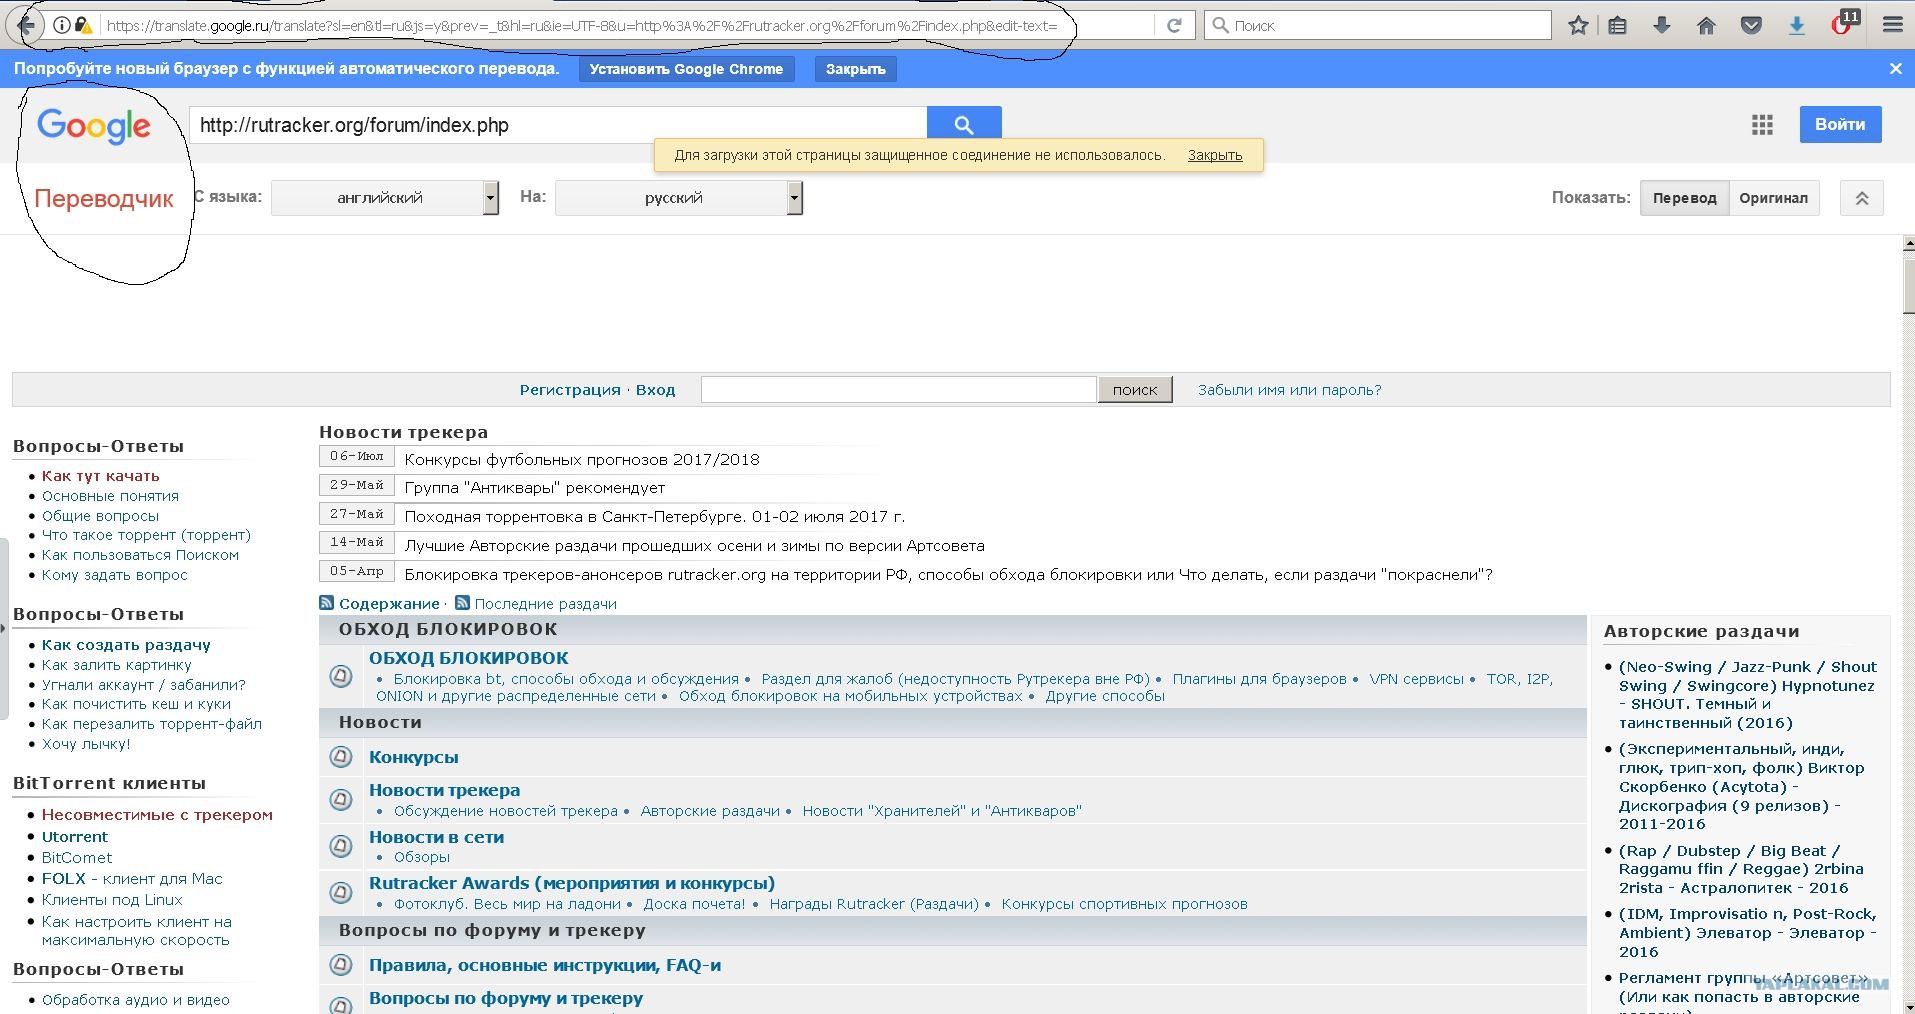The height and width of the screenshot is (1014, 1915).
Task: Open Как создать раздачу link
Action: 126,645
